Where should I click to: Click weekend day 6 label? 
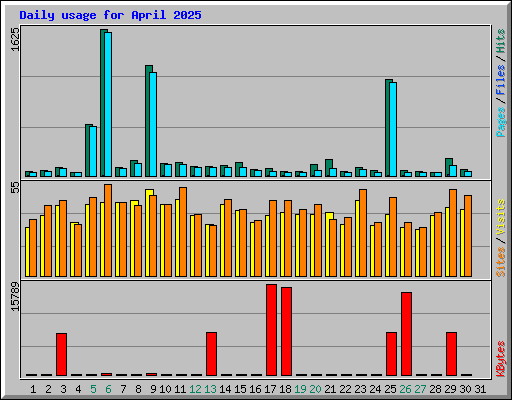coord(108,389)
